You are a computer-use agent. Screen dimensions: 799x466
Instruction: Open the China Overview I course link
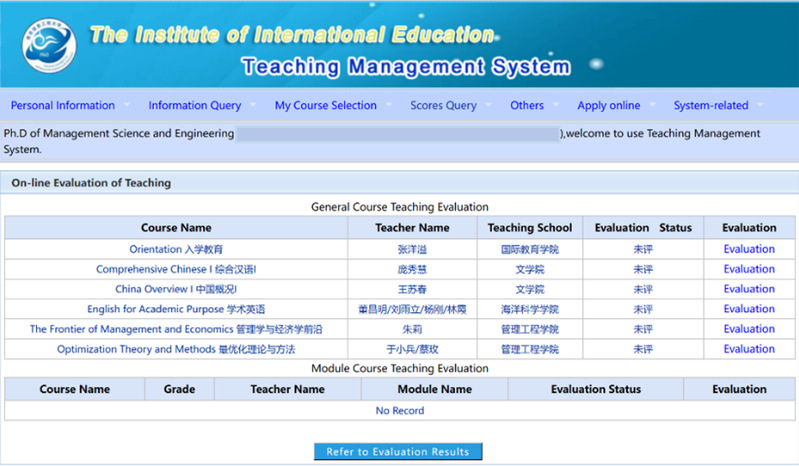tap(176, 290)
